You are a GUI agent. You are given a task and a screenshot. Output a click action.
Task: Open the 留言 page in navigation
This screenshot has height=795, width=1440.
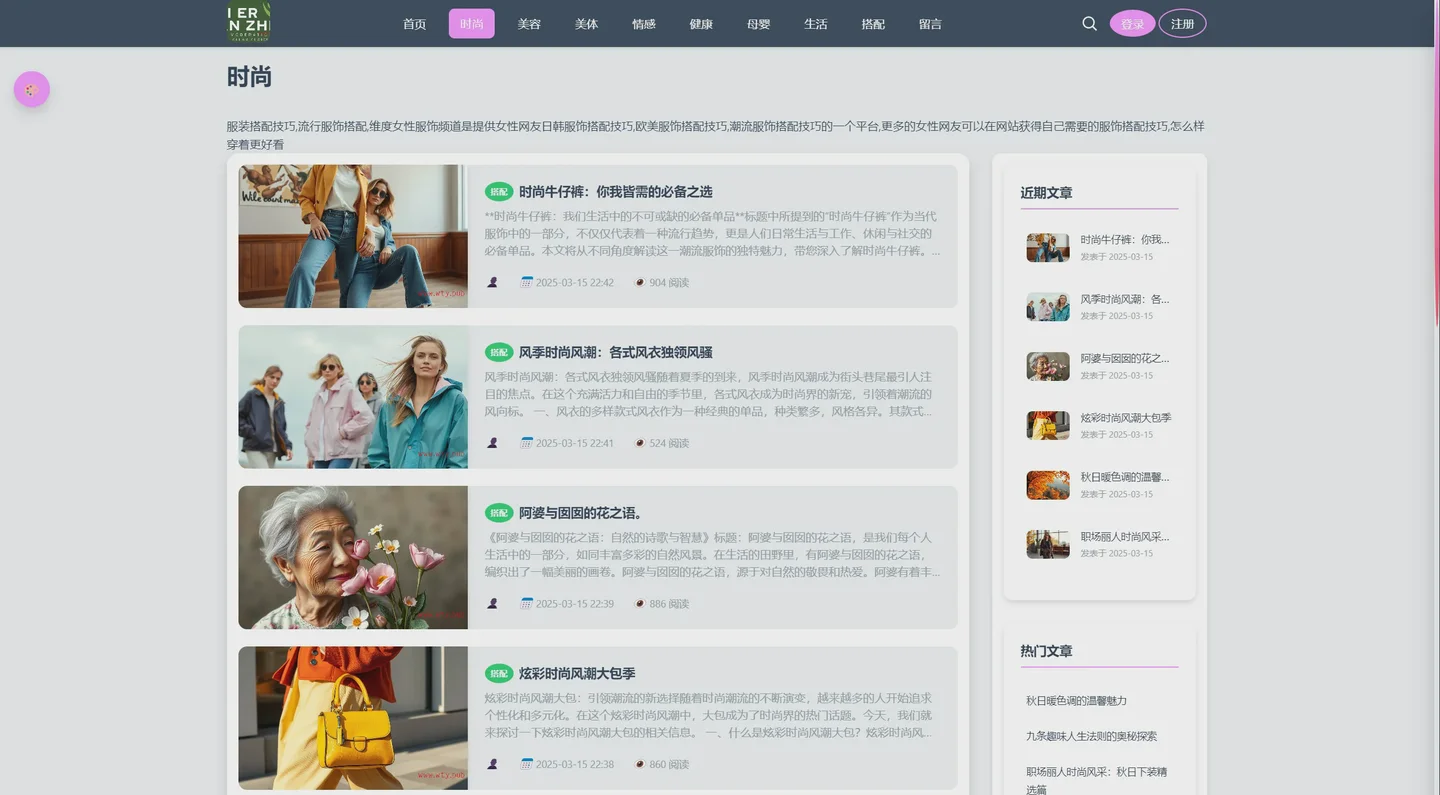tap(930, 24)
